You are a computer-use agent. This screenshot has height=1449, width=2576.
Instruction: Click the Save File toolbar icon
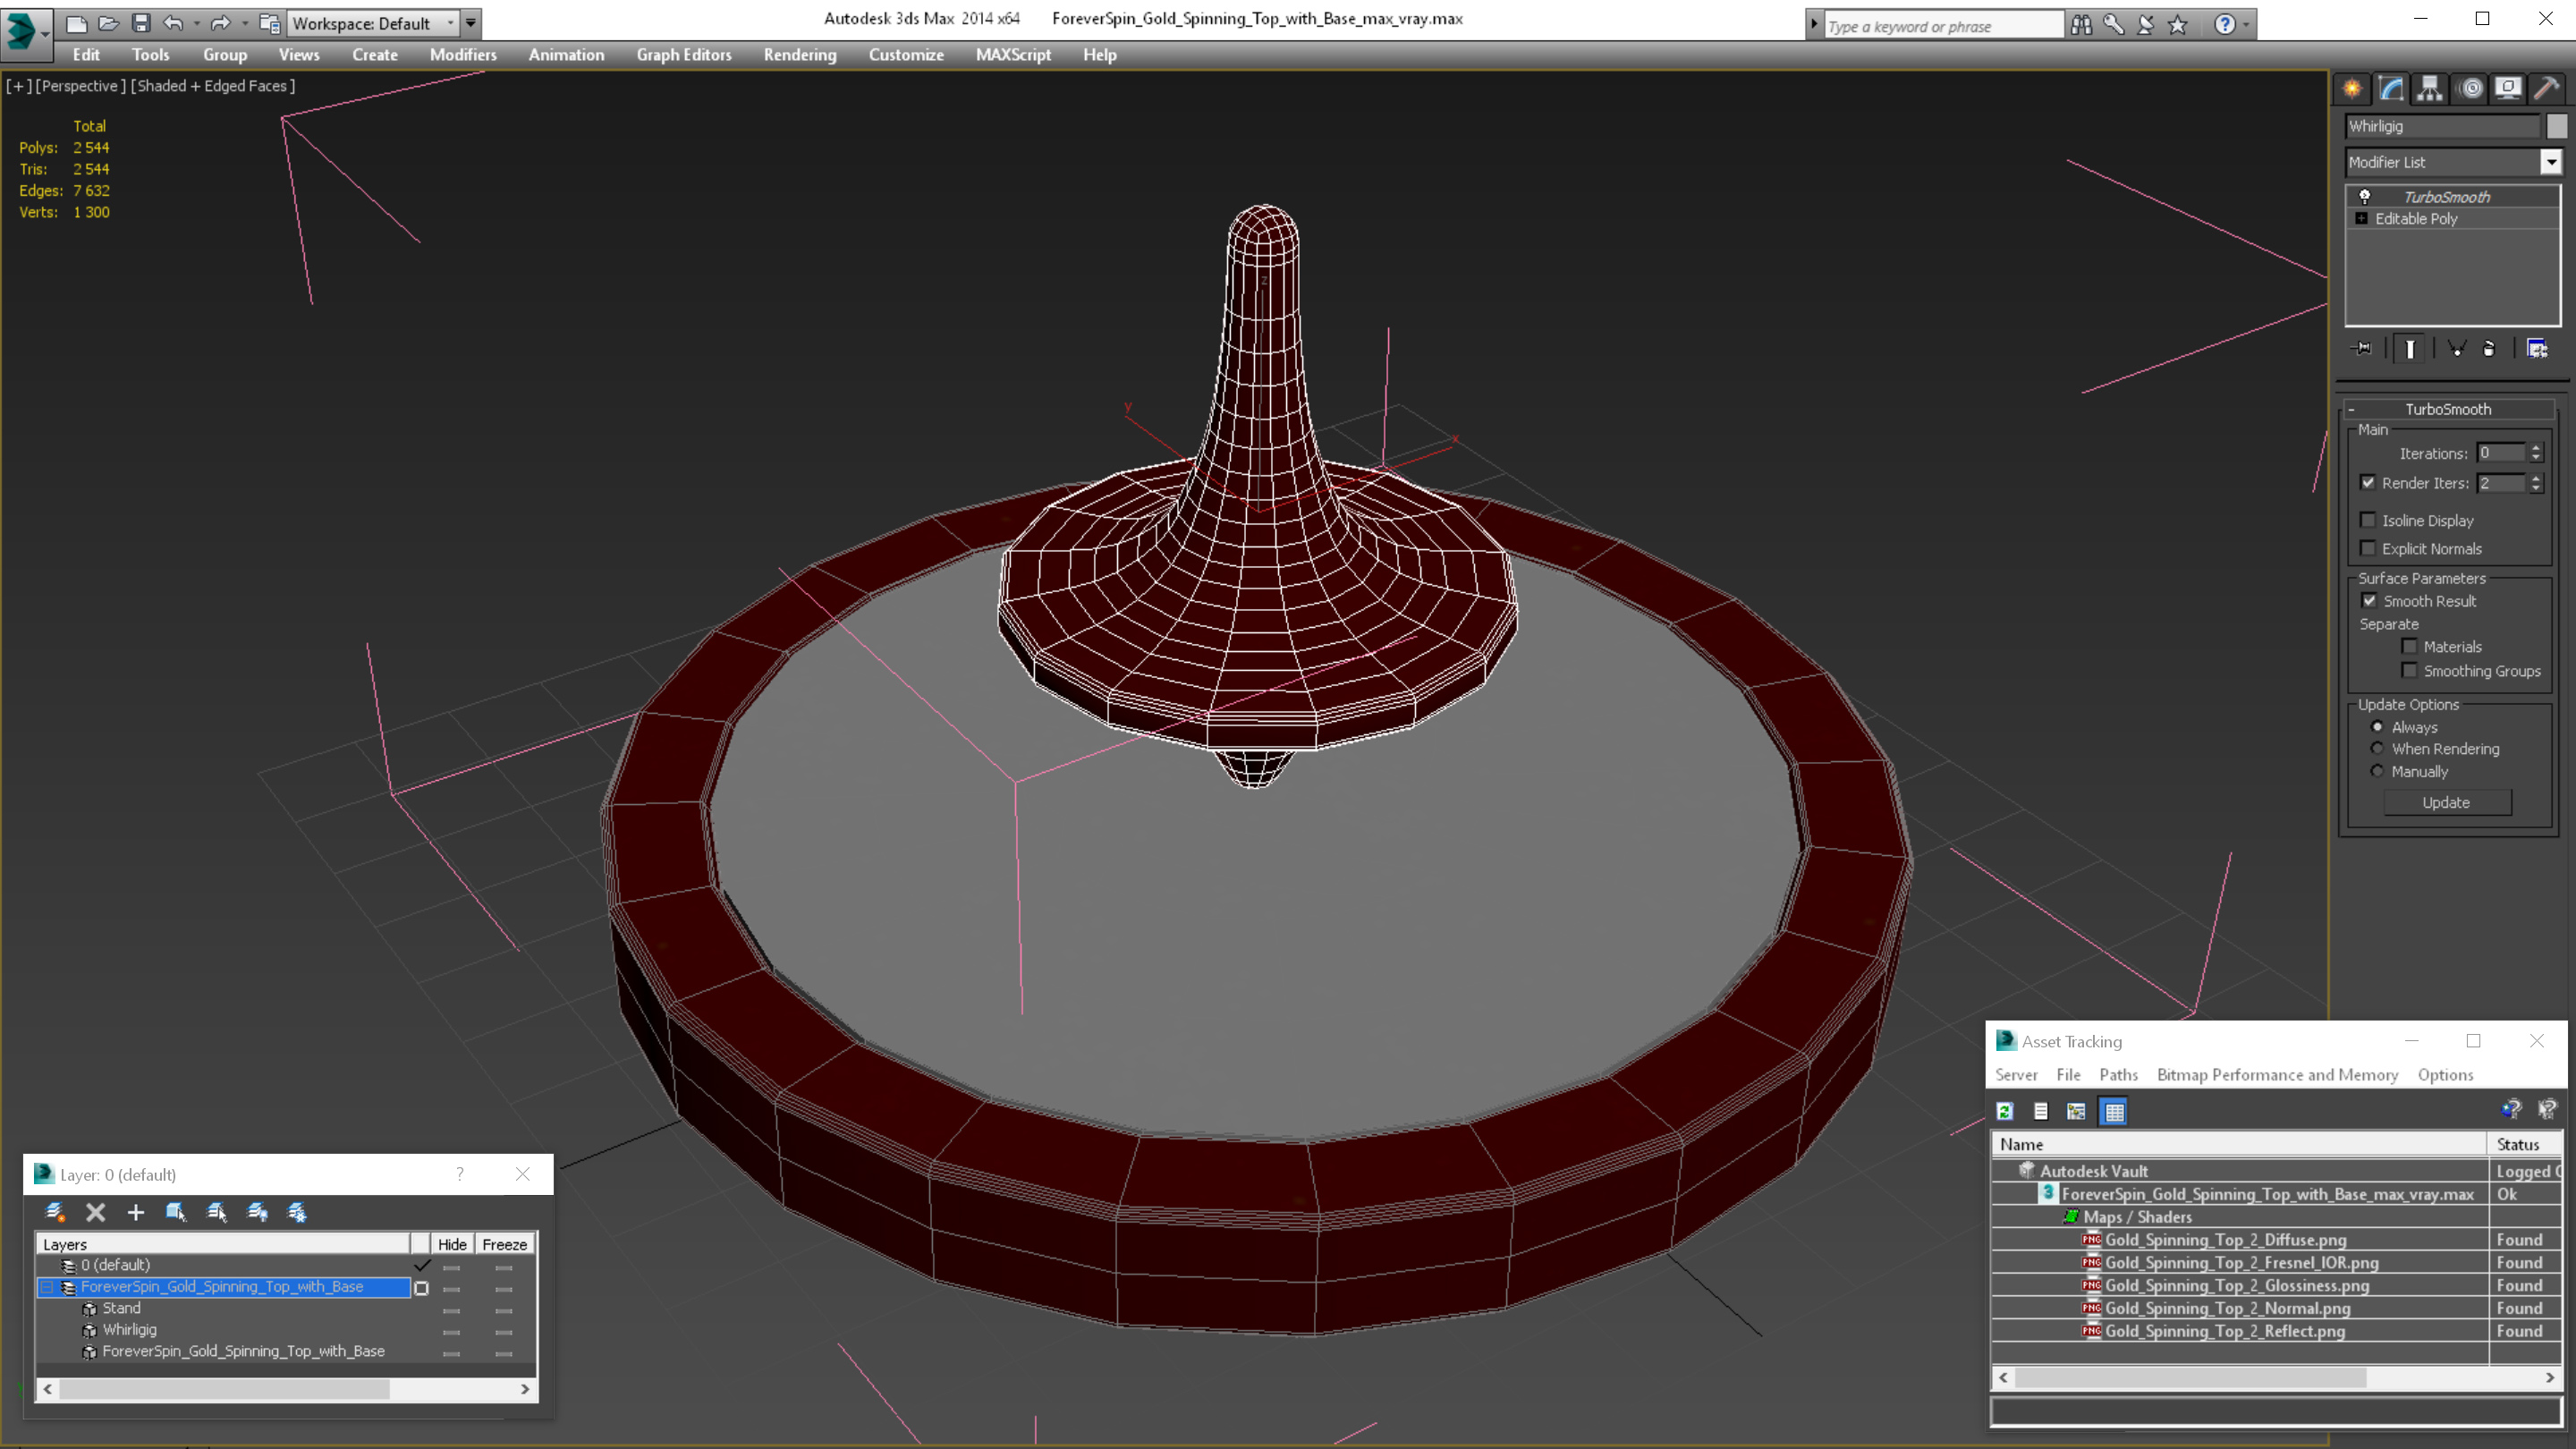141,23
